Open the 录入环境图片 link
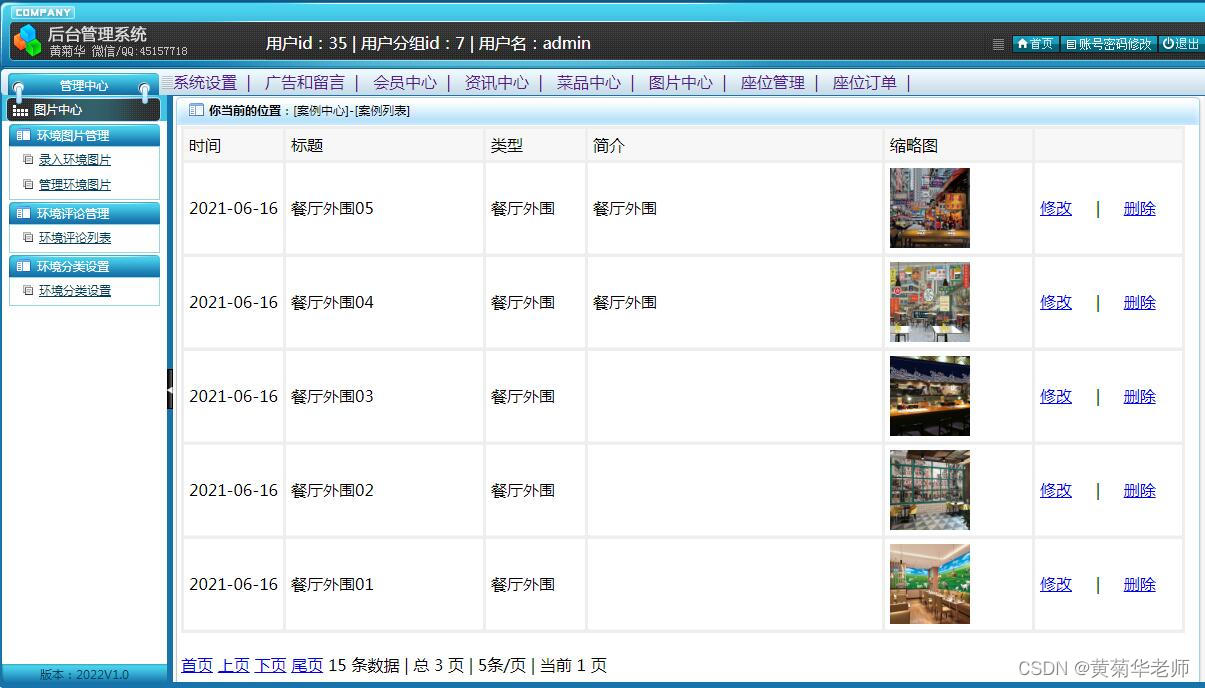The image size is (1205, 688). coord(75,159)
